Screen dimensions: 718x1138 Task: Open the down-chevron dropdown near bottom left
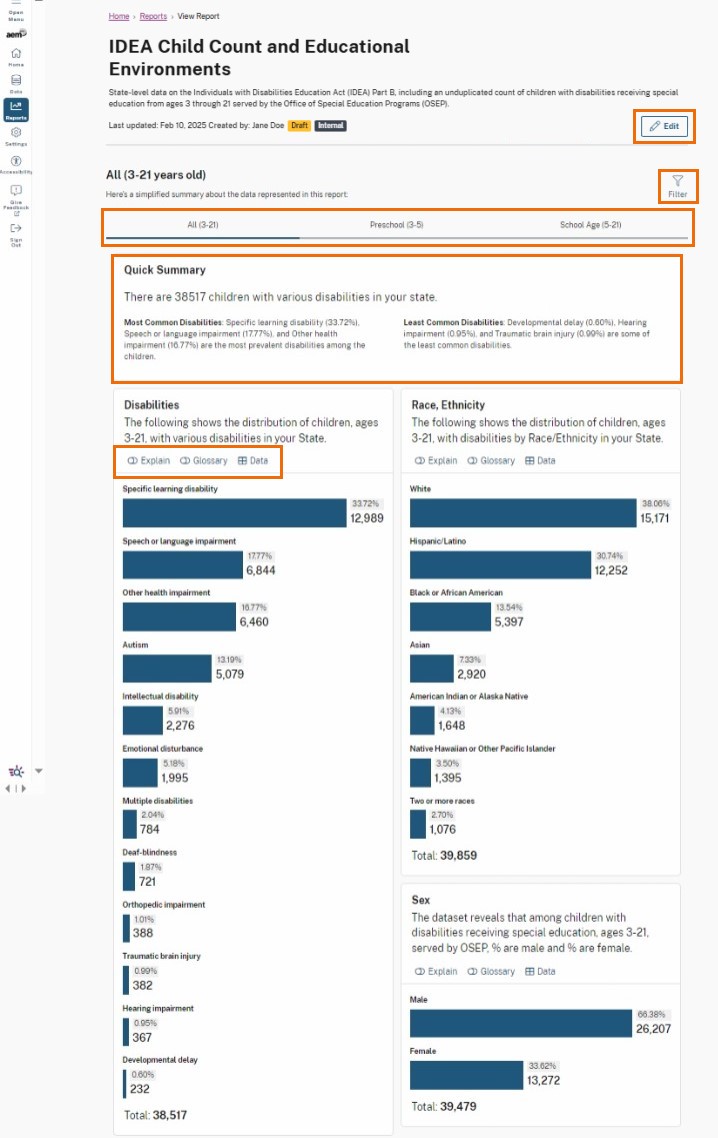[38, 771]
